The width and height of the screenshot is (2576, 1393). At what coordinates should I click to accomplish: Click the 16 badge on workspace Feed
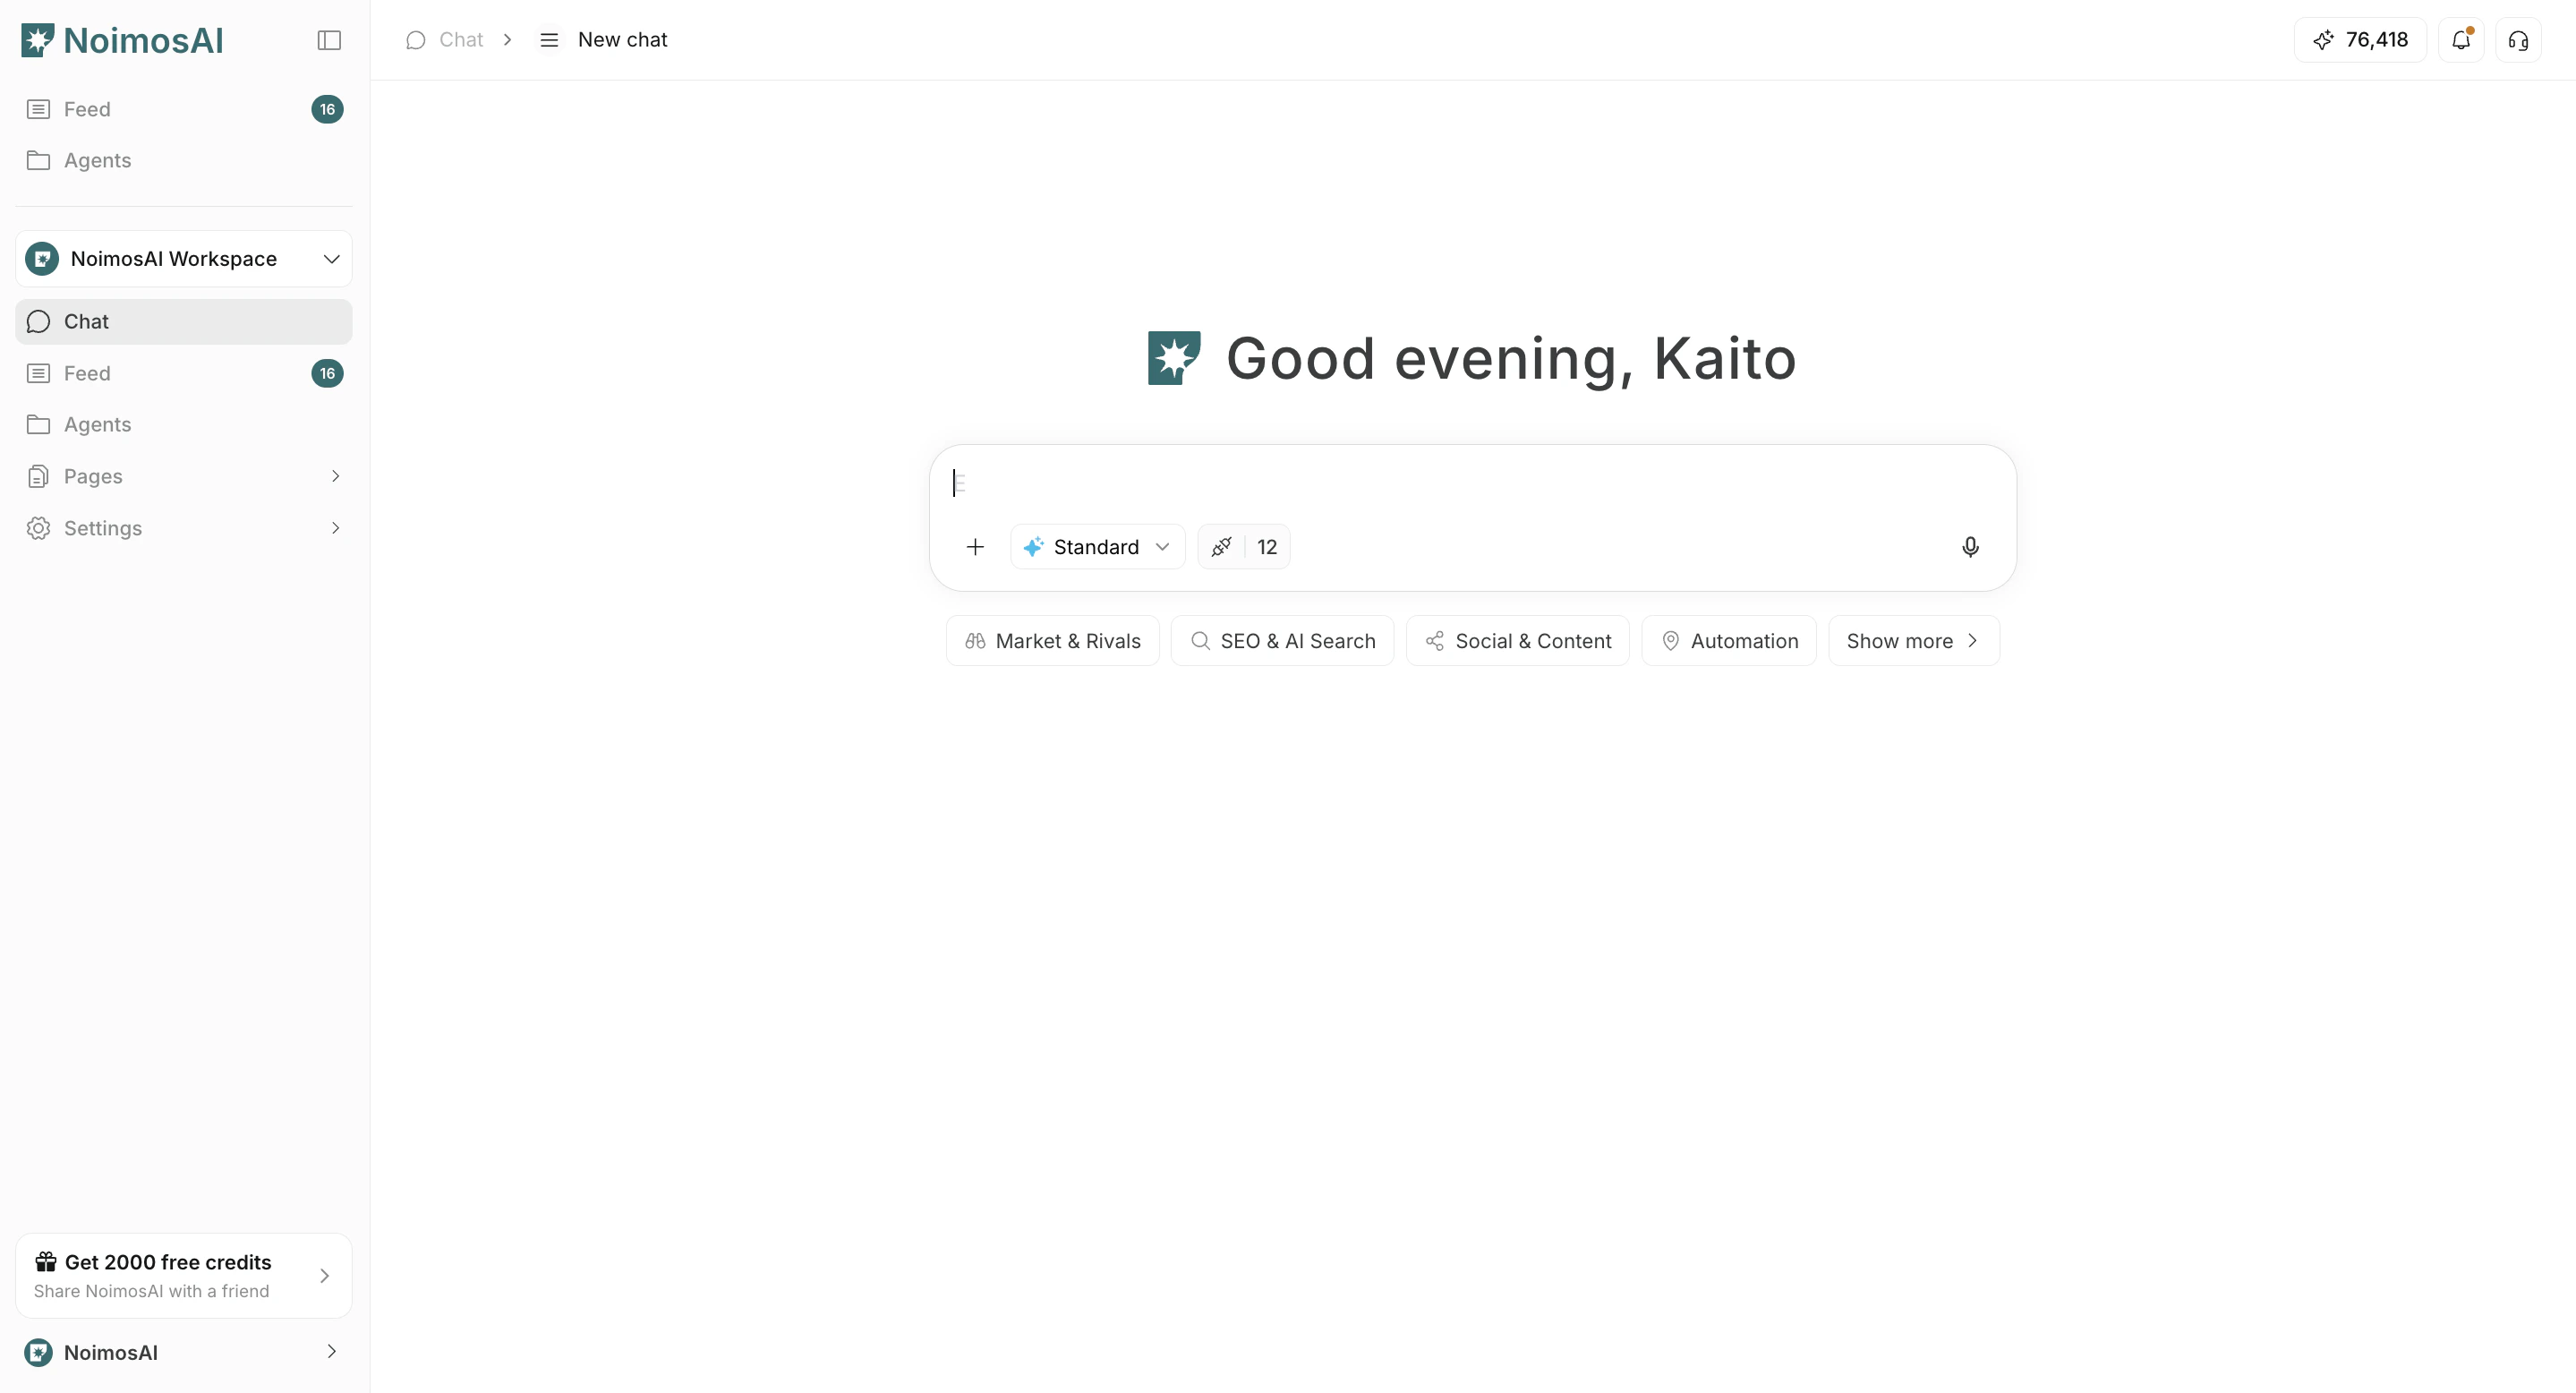coord(327,373)
